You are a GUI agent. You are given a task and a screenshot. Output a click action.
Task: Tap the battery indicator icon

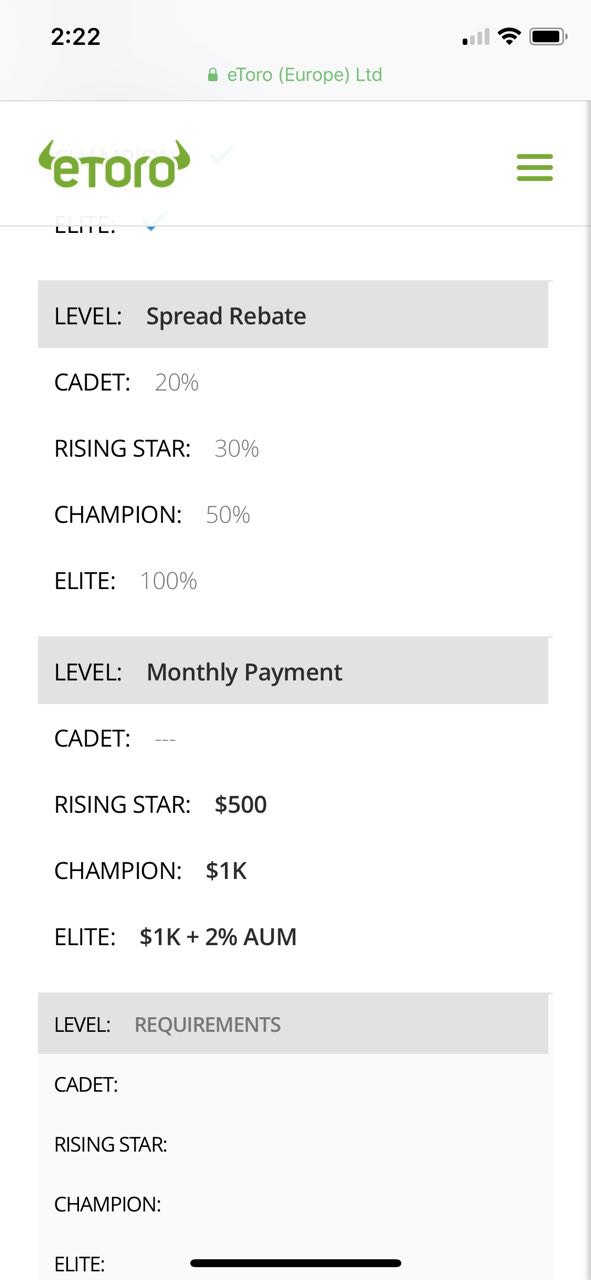point(548,37)
